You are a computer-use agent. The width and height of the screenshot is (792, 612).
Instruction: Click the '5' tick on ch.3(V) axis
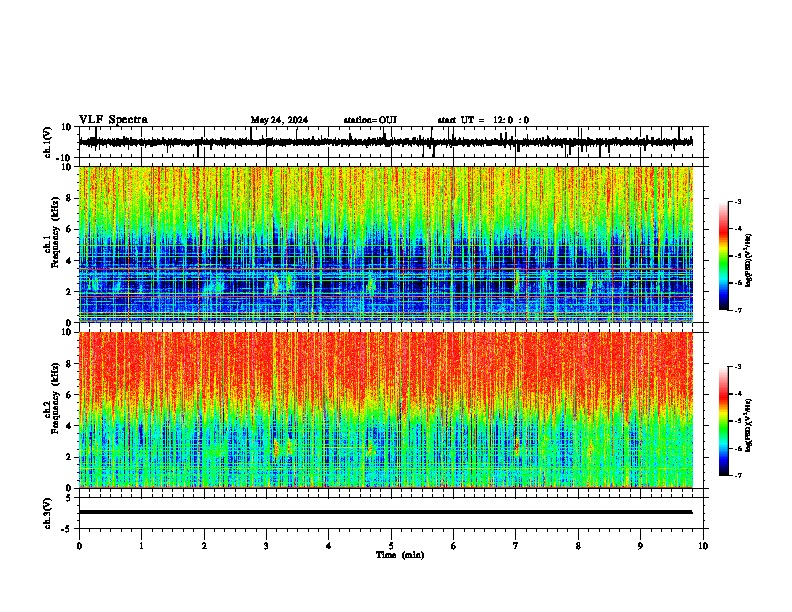tap(69, 497)
